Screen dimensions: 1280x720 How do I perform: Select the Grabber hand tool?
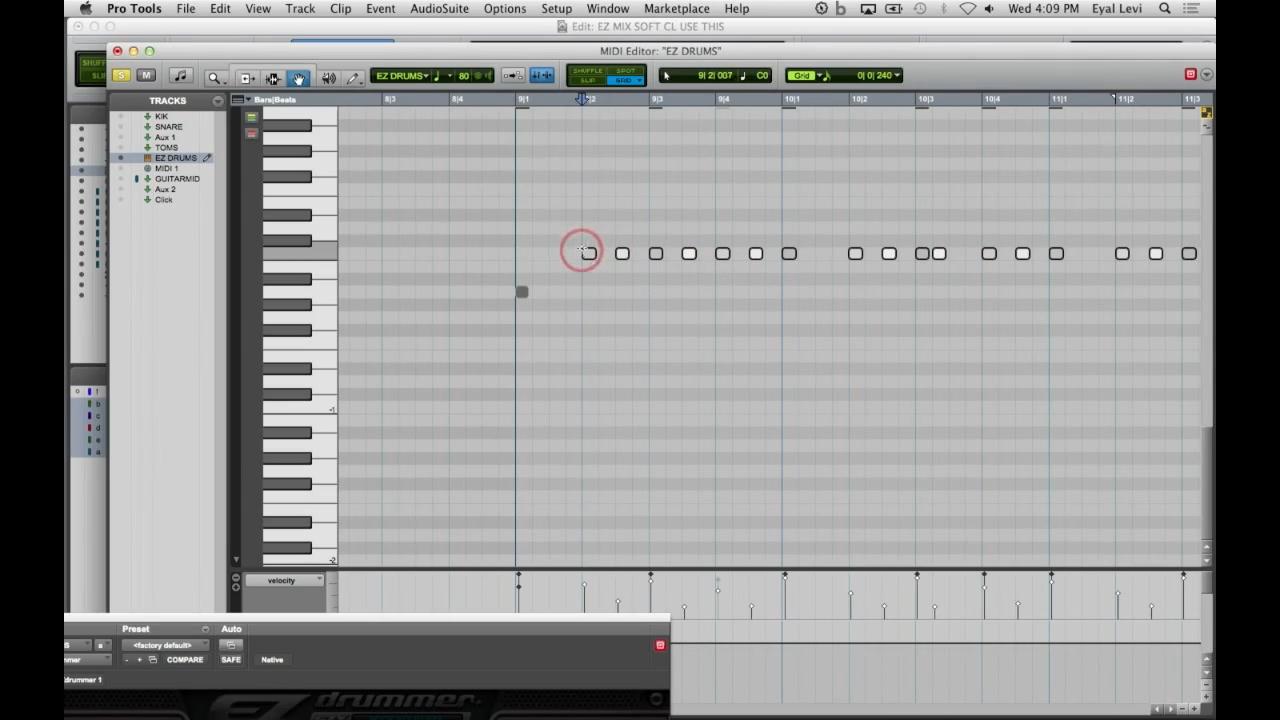tap(298, 78)
